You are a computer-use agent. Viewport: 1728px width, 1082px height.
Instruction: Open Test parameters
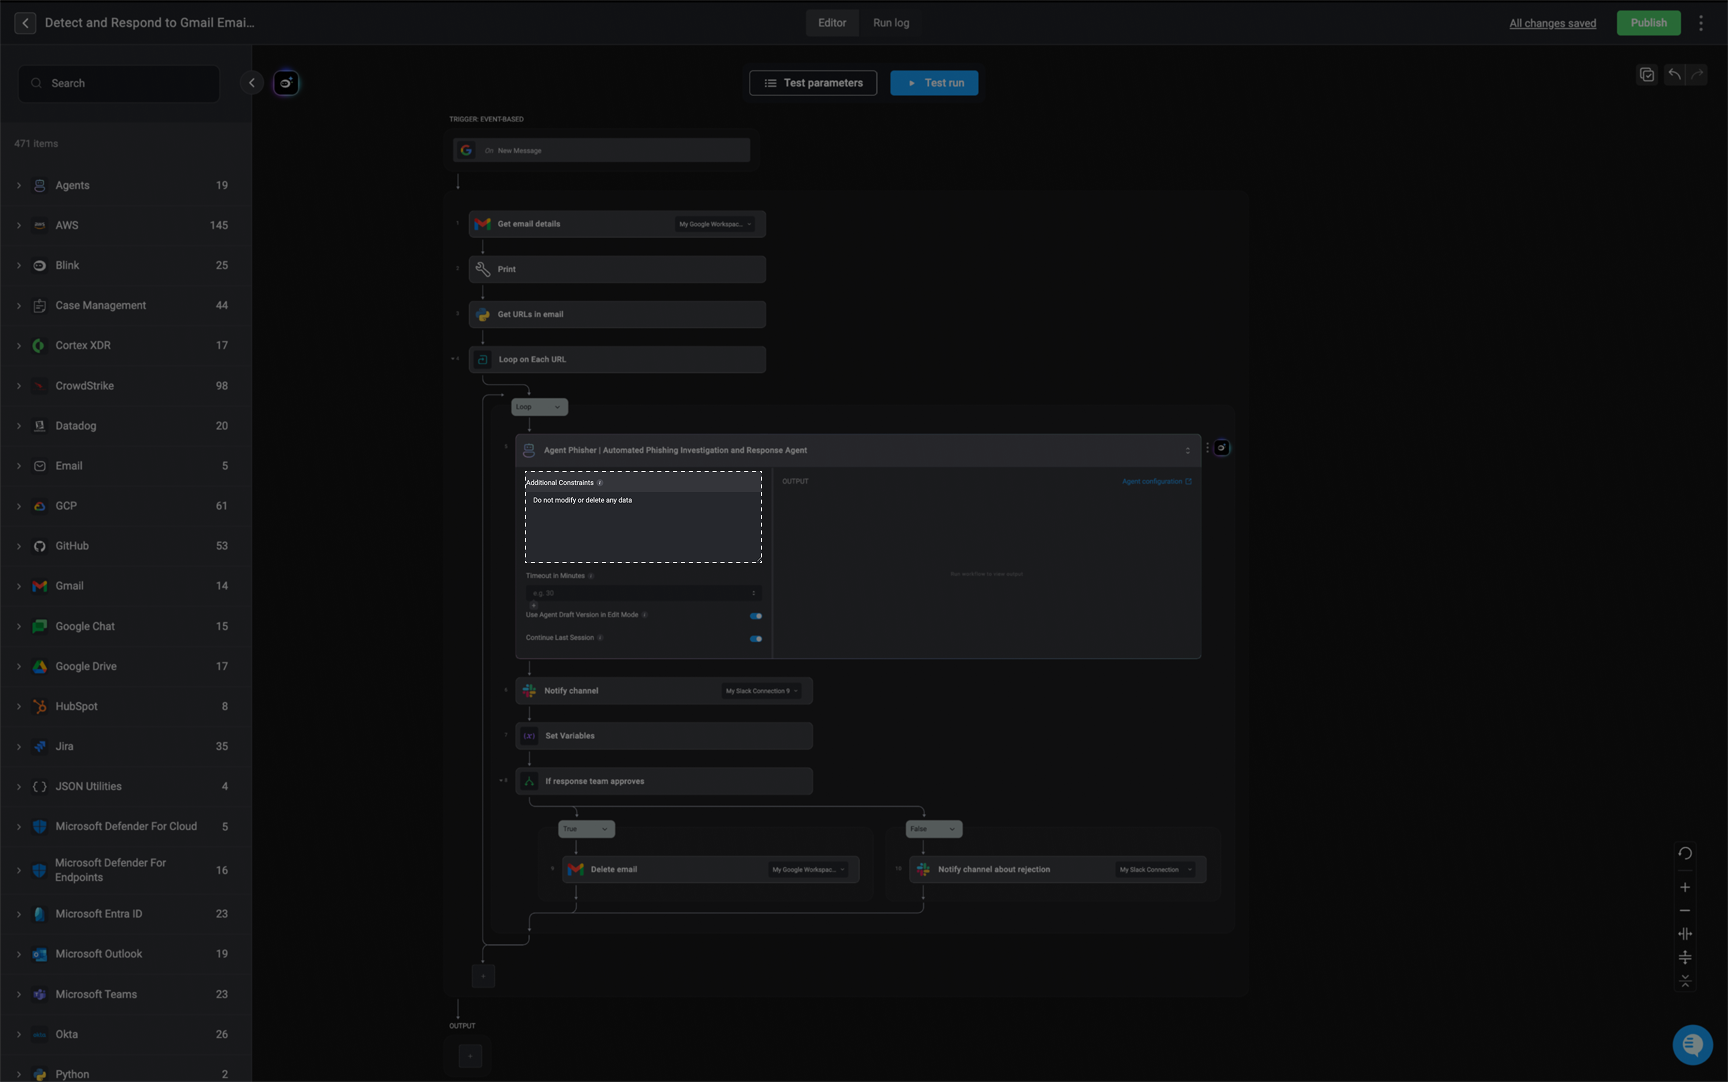pyautogui.click(x=813, y=83)
